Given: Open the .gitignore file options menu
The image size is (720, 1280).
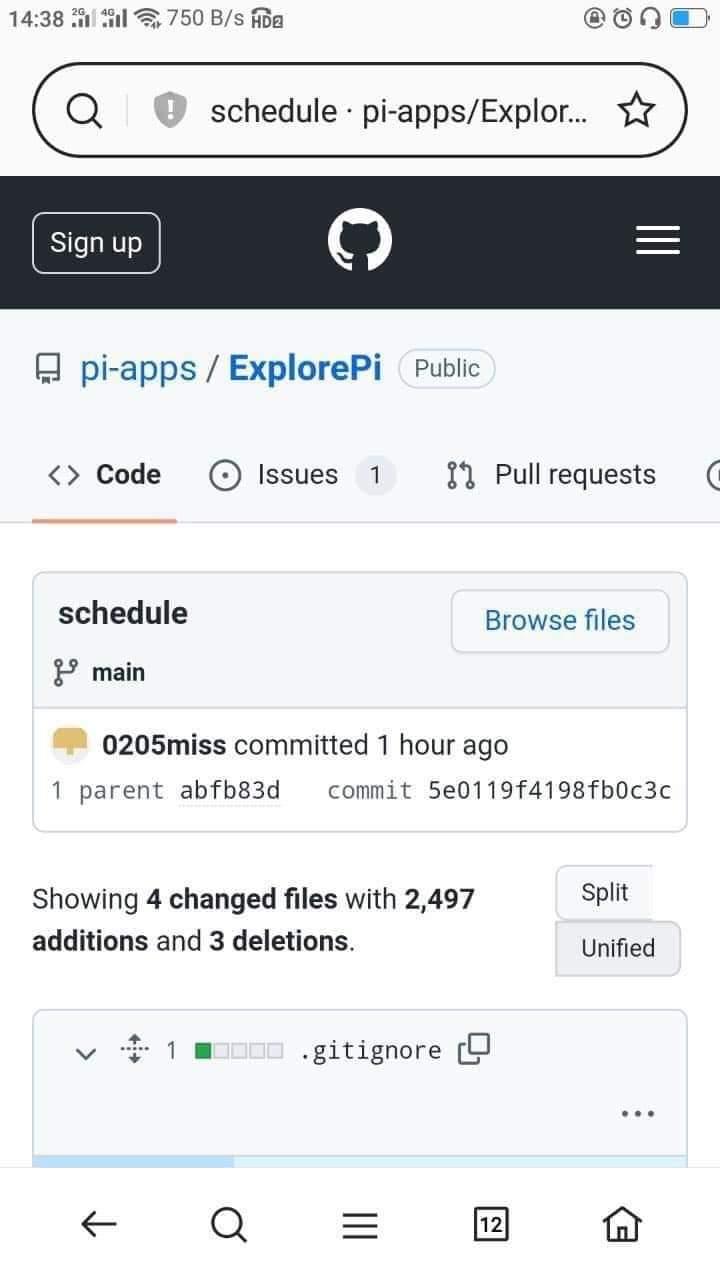Looking at the screenshot, I should click(x=638, y=1113).
